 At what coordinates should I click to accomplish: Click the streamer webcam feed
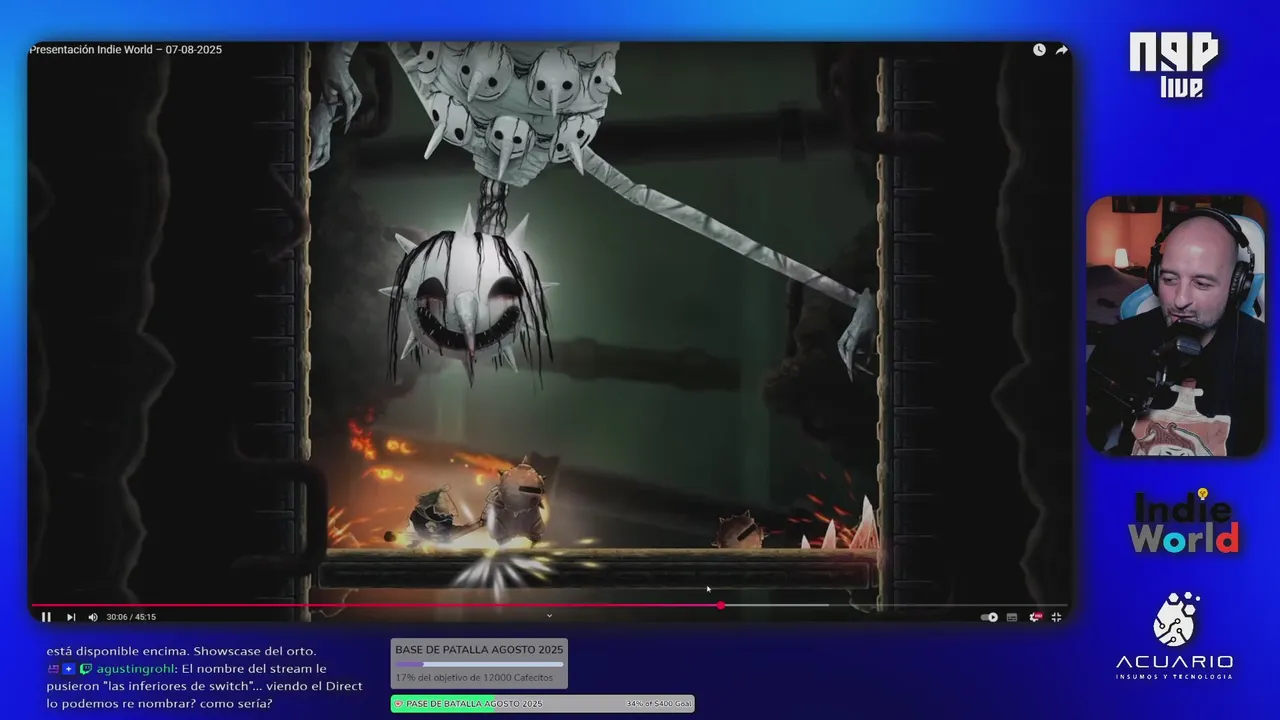[x=1175, y=326]
